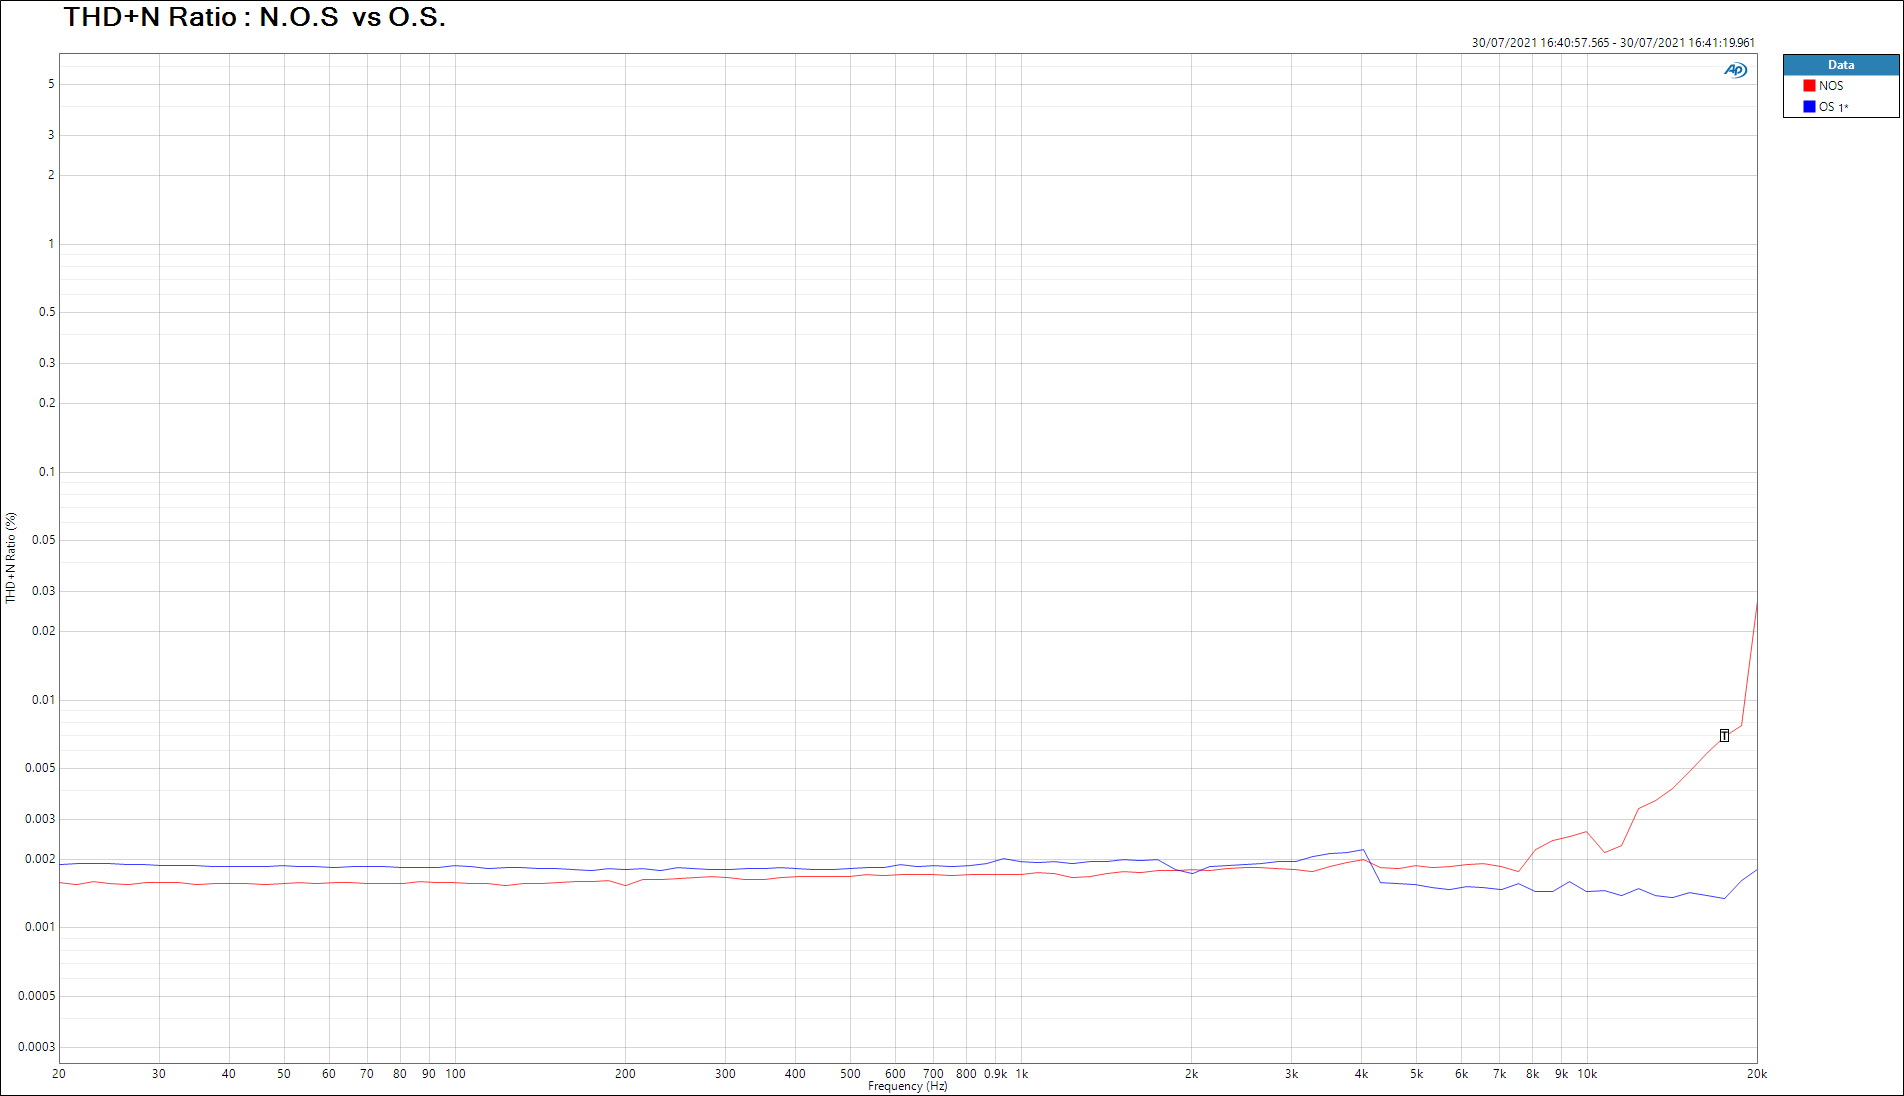
Task: Click the measurement timestamp above the graph
Action: click(x=1612, y=43)
